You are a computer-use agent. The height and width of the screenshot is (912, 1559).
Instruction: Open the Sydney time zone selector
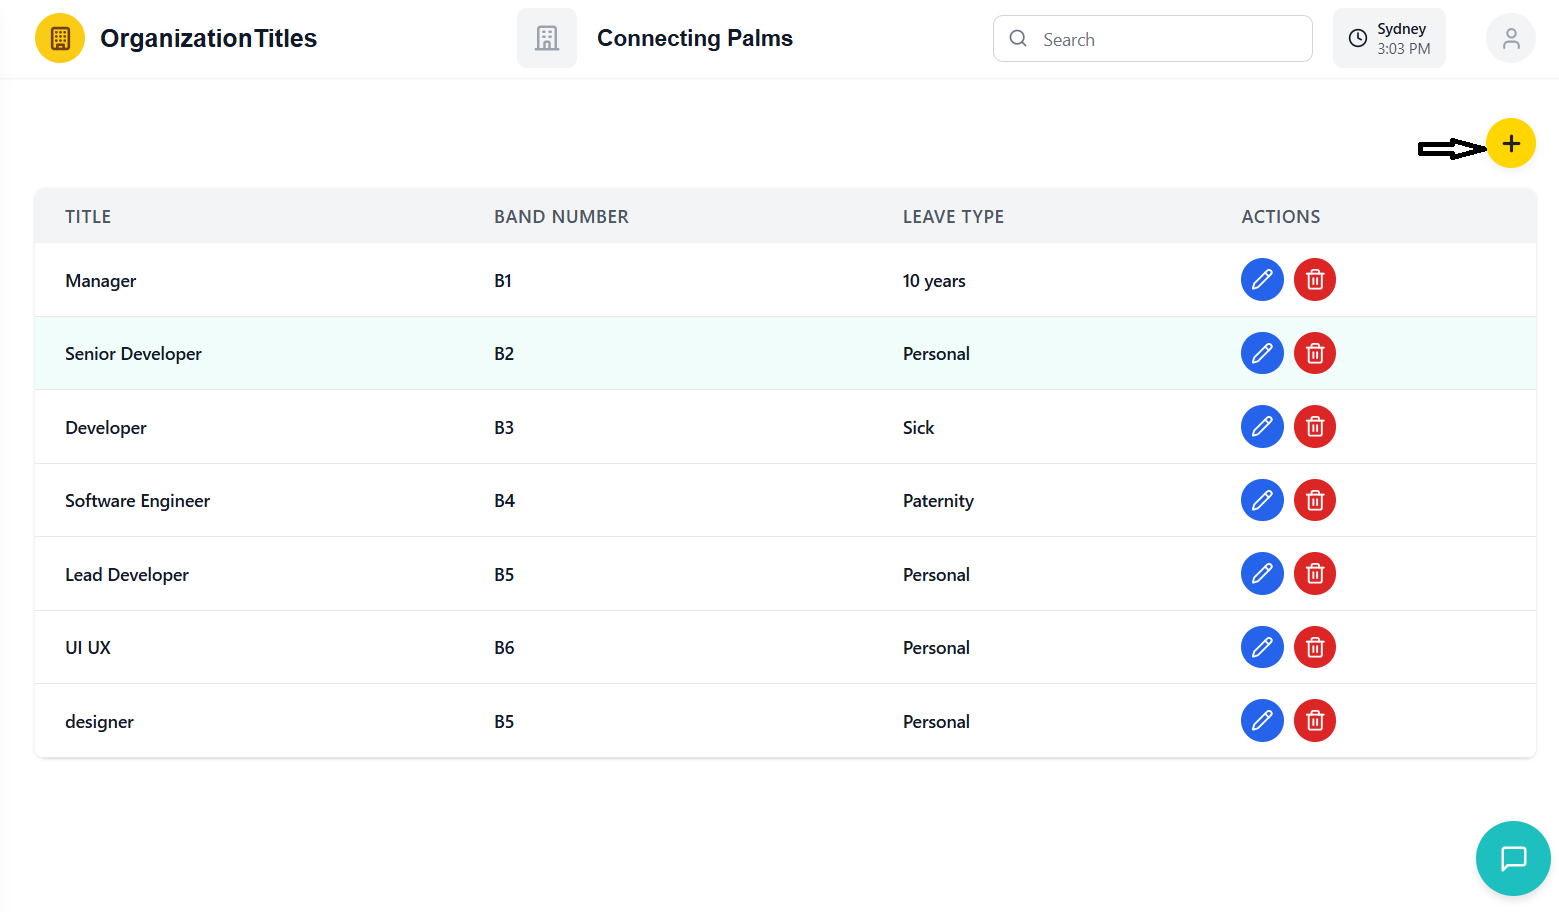(1389, 39)
